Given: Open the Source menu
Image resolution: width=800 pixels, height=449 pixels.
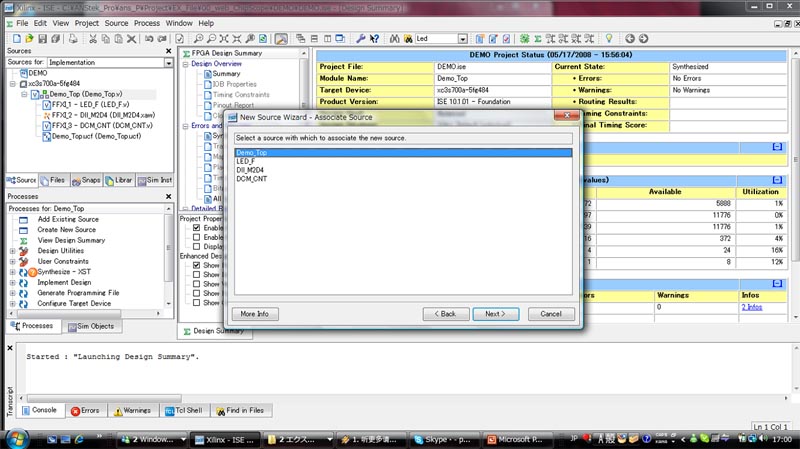Looking at the screenshot, I should [x=116, y=23].
